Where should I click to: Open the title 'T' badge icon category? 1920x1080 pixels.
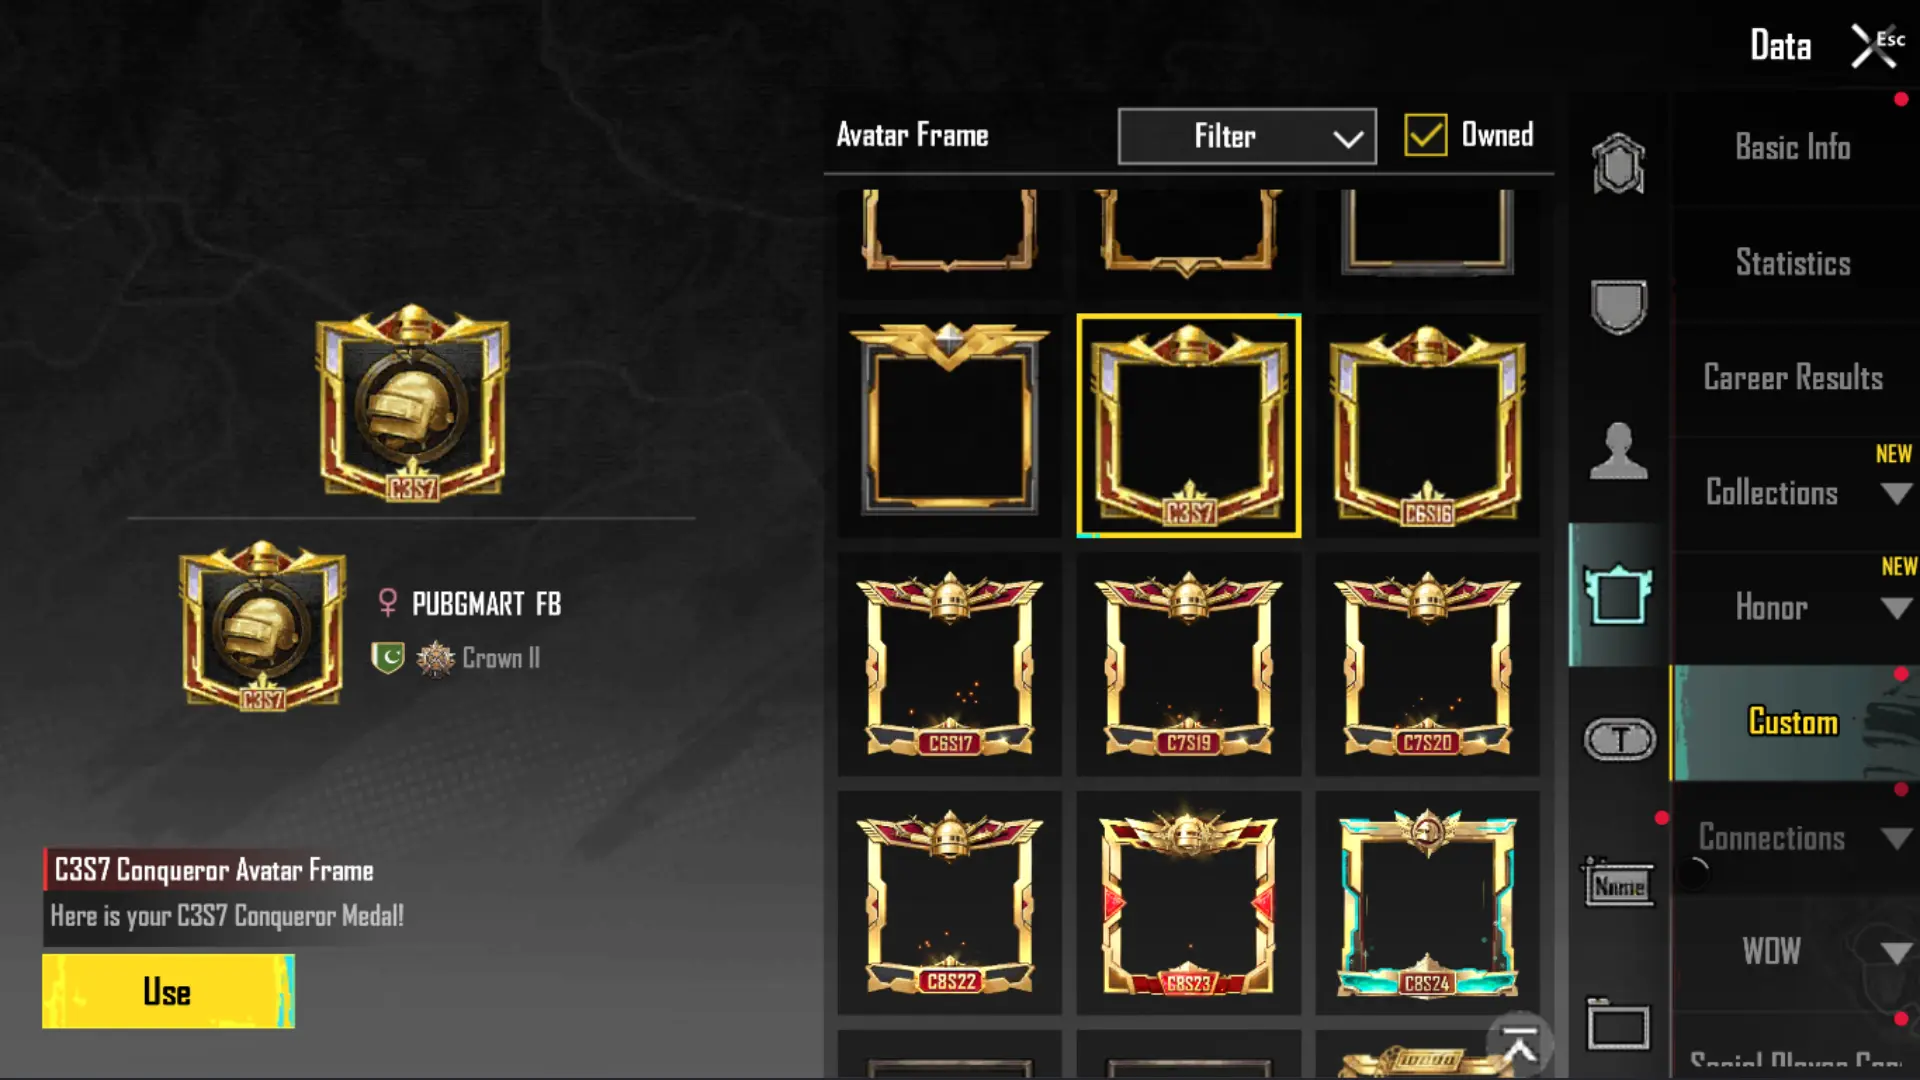click(1620, 739)
